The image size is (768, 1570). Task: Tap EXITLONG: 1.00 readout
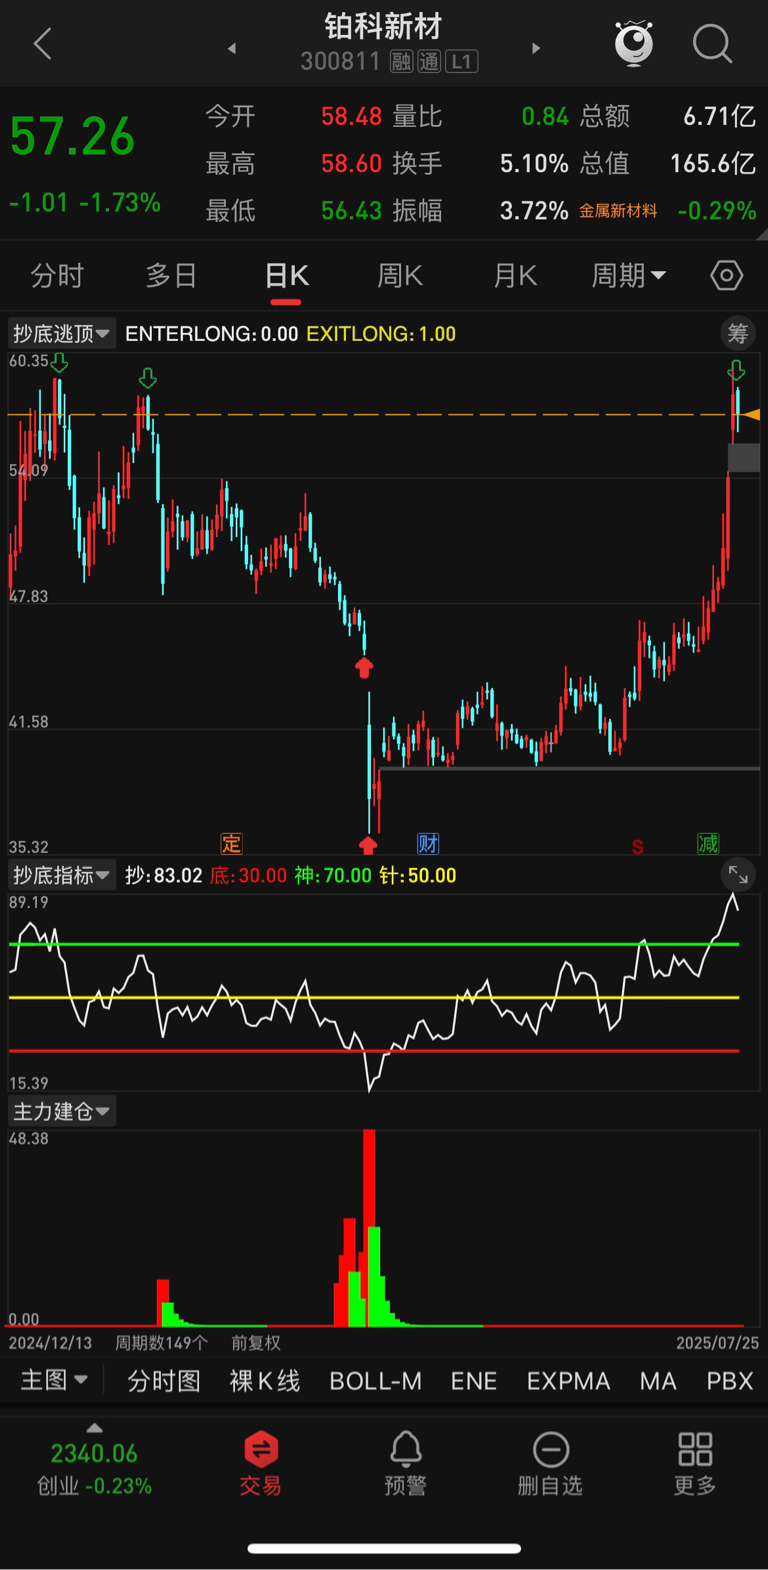point(381,334)
